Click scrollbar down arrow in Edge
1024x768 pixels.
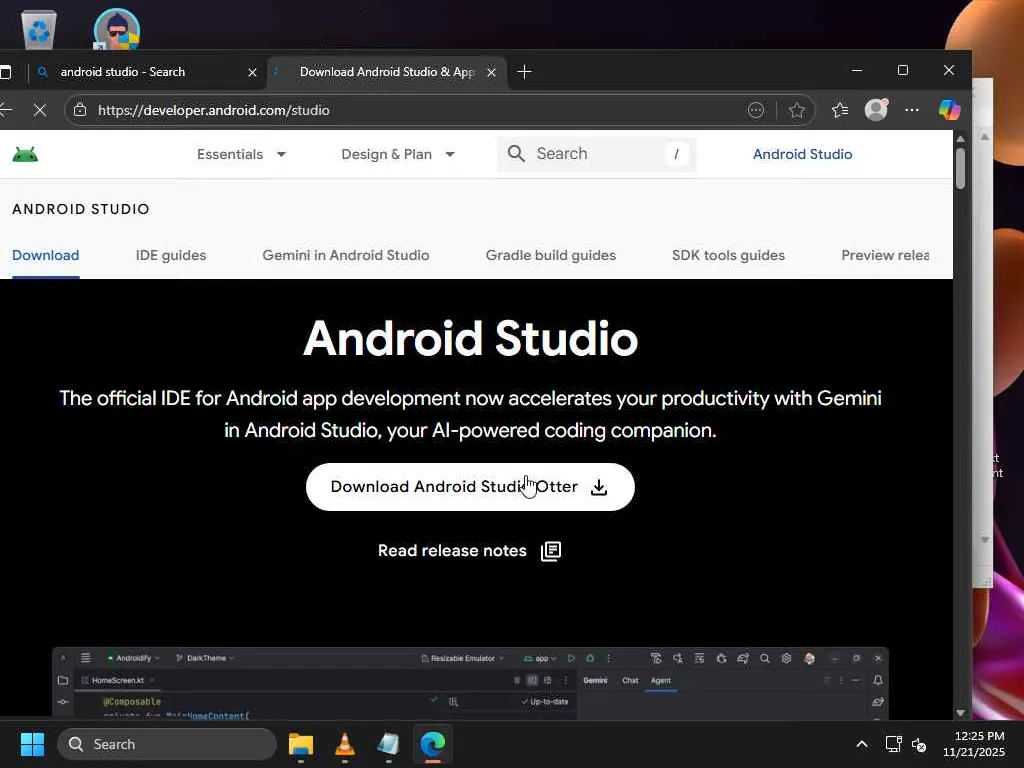tap(960, 712)
